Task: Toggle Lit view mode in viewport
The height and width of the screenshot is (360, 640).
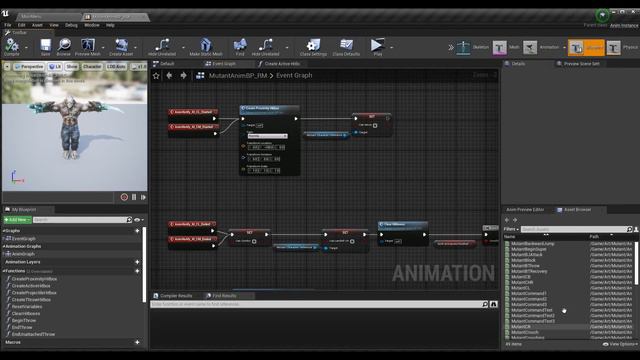Action: click(x=55, y=67)
